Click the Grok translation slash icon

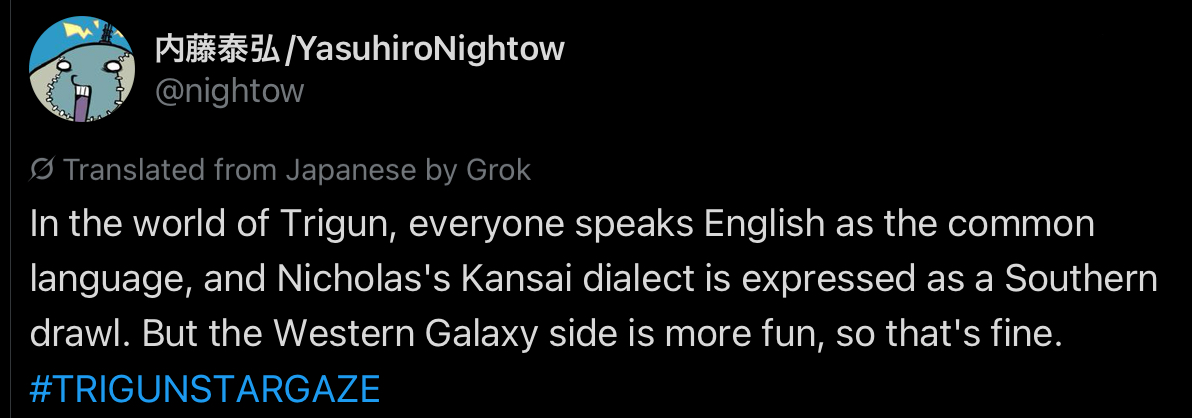42,170
